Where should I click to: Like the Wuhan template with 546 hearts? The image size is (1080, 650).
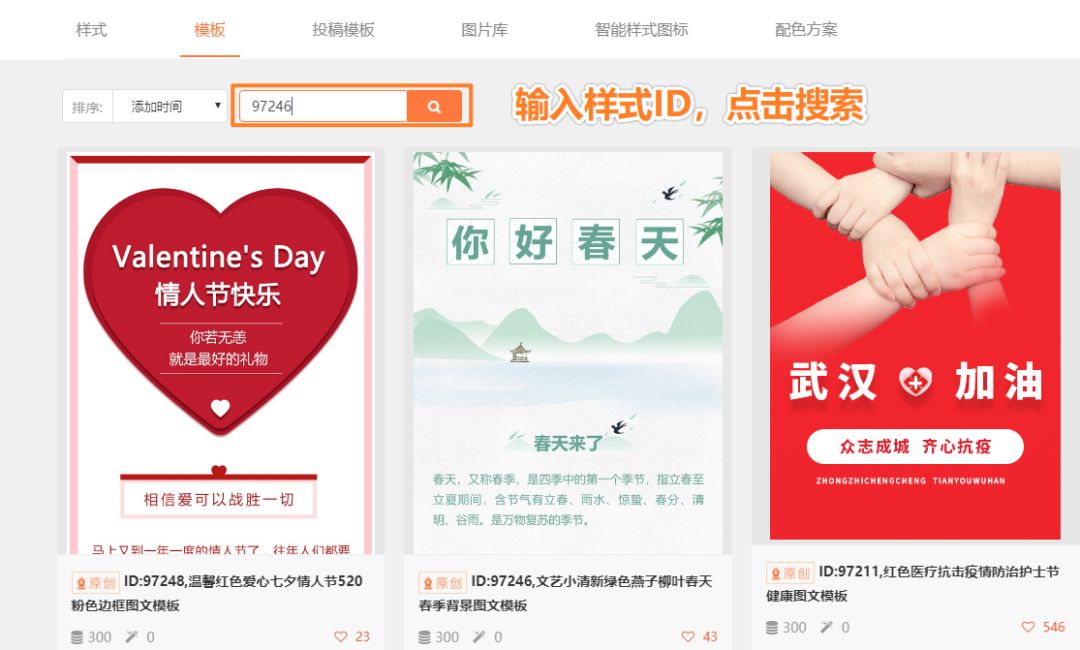(1028, 627)
